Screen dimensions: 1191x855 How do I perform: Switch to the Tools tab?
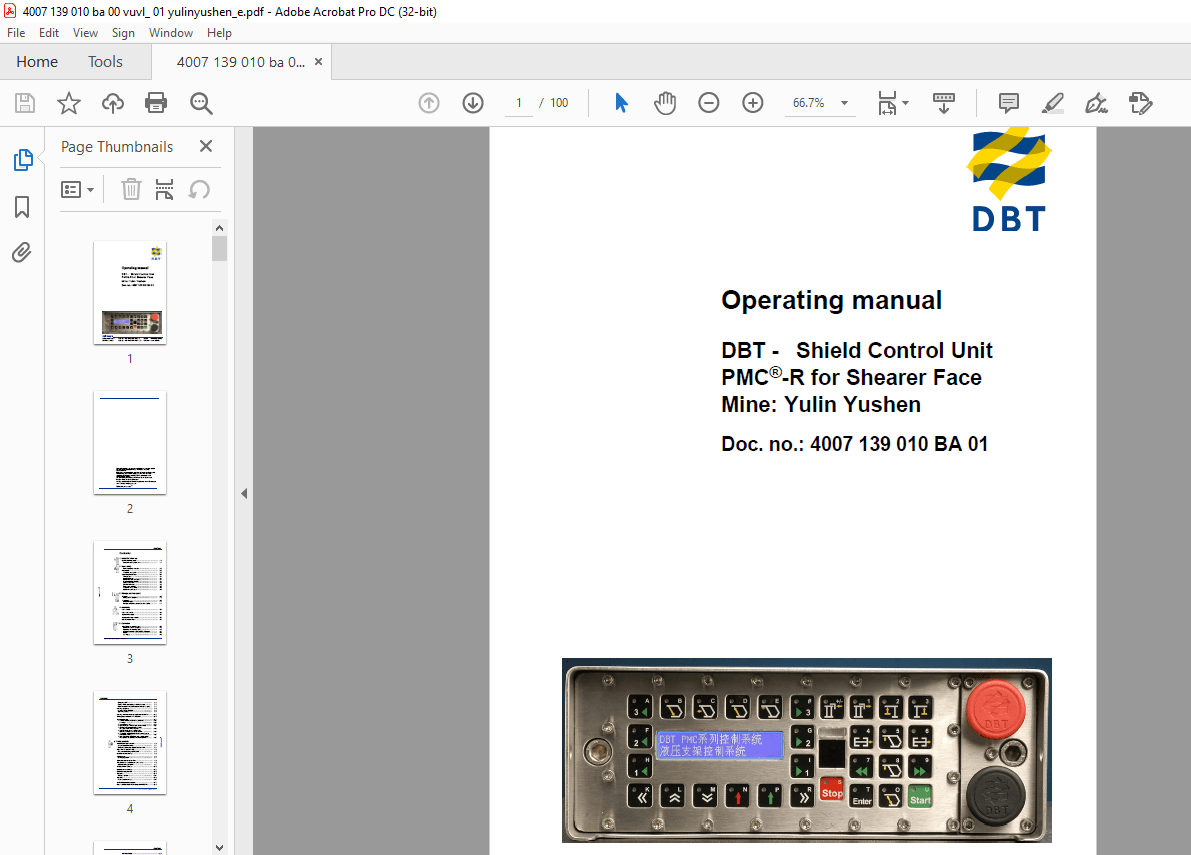point(105,61)
